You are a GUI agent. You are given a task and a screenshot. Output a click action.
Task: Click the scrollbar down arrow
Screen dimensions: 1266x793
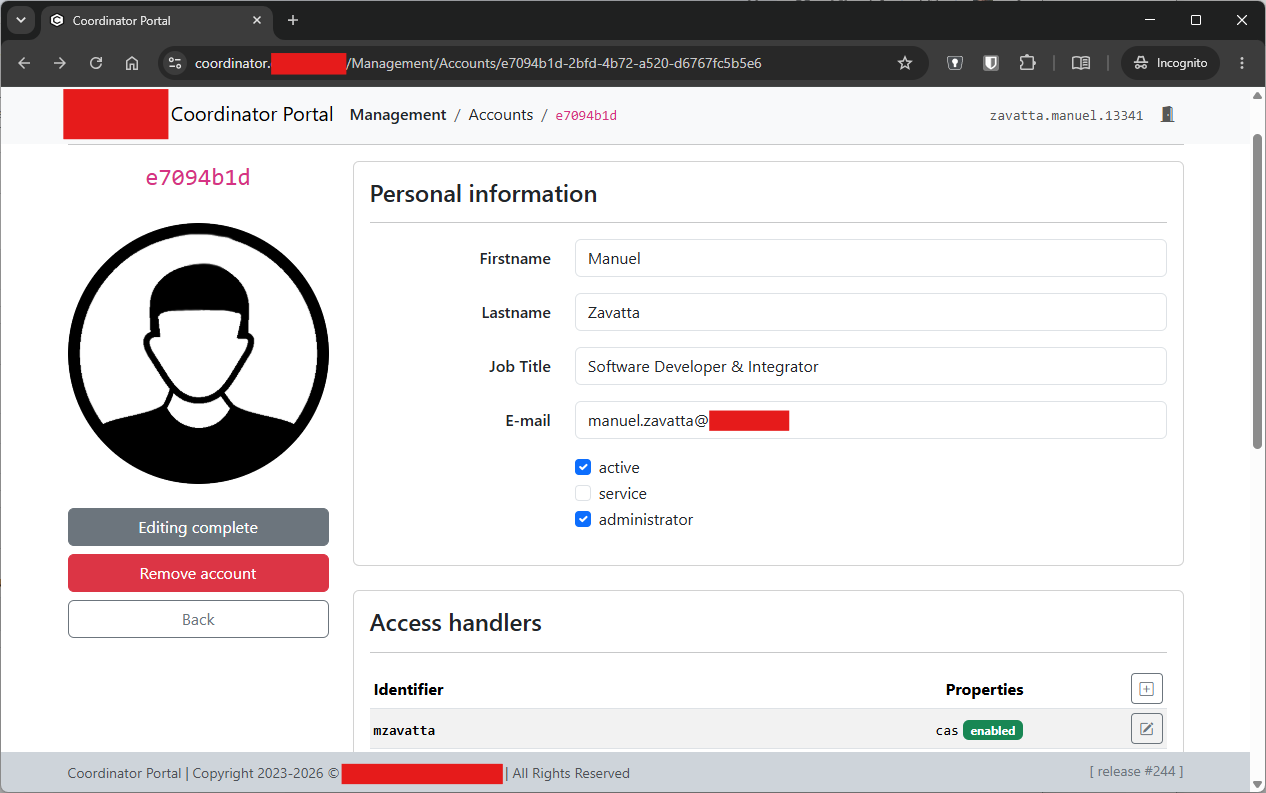pyautogui.click(x=1258, y=784)
